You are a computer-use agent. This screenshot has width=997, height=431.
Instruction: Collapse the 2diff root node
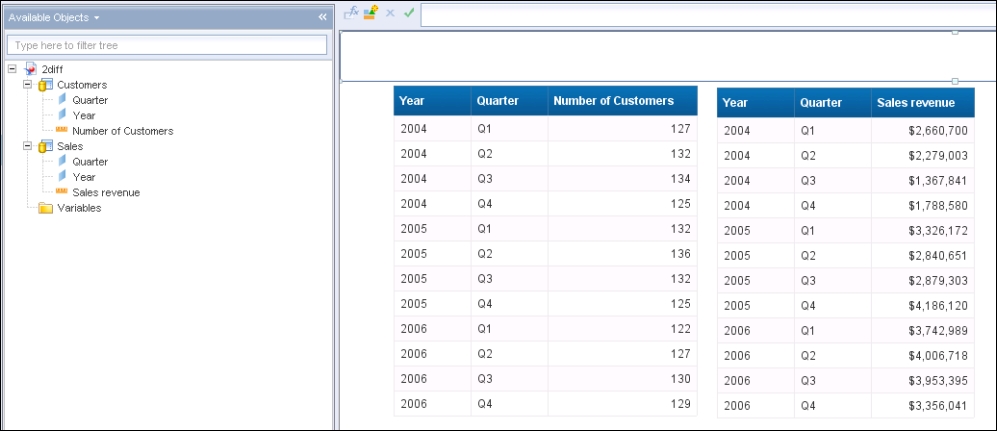[x=12, y=69]
